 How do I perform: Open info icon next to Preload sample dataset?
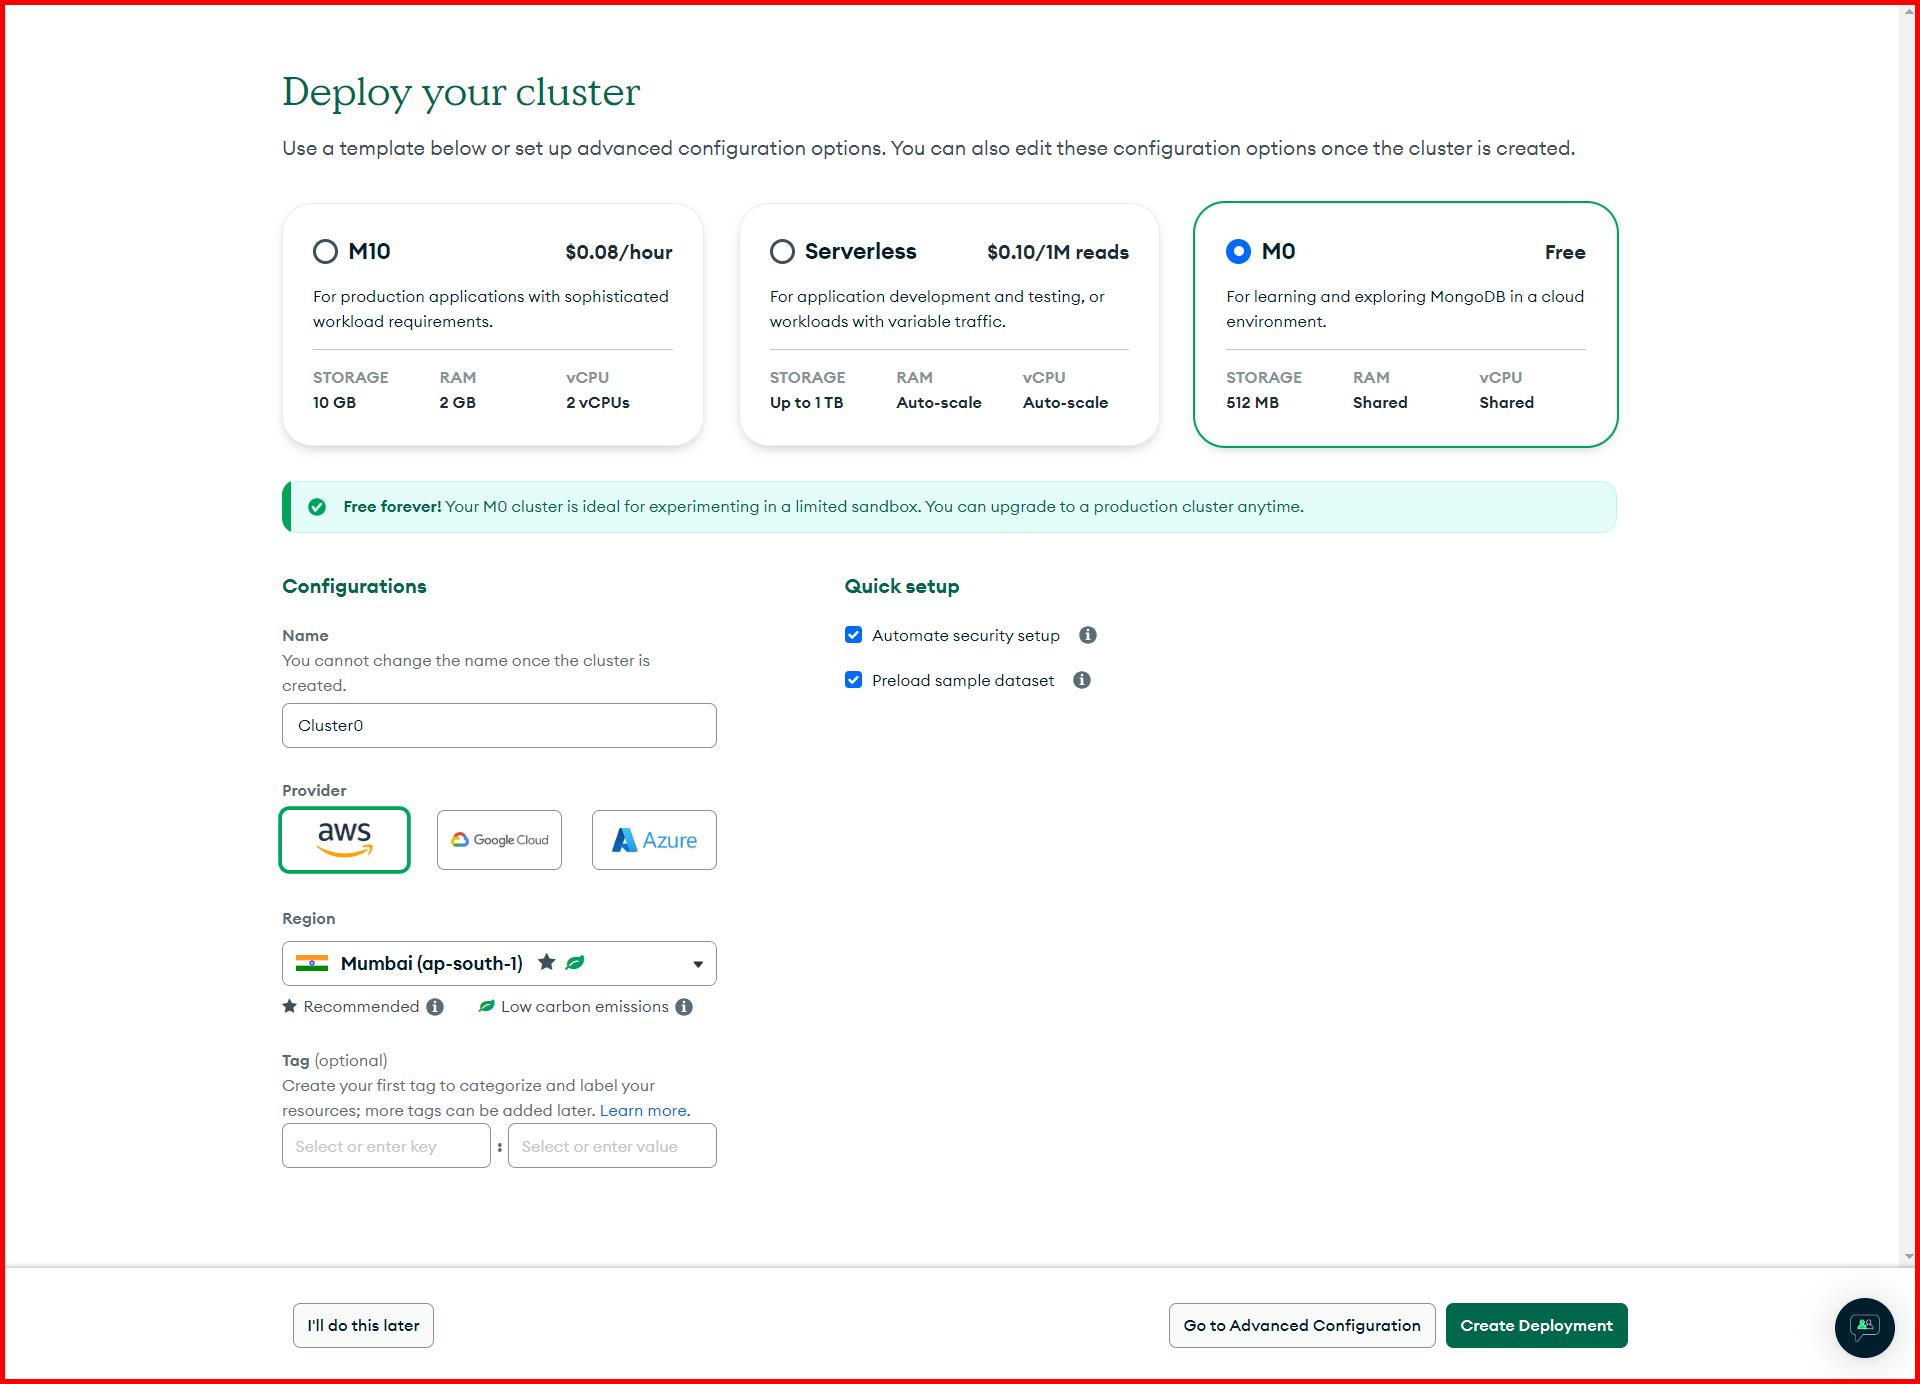click(x=1082, y=680)
